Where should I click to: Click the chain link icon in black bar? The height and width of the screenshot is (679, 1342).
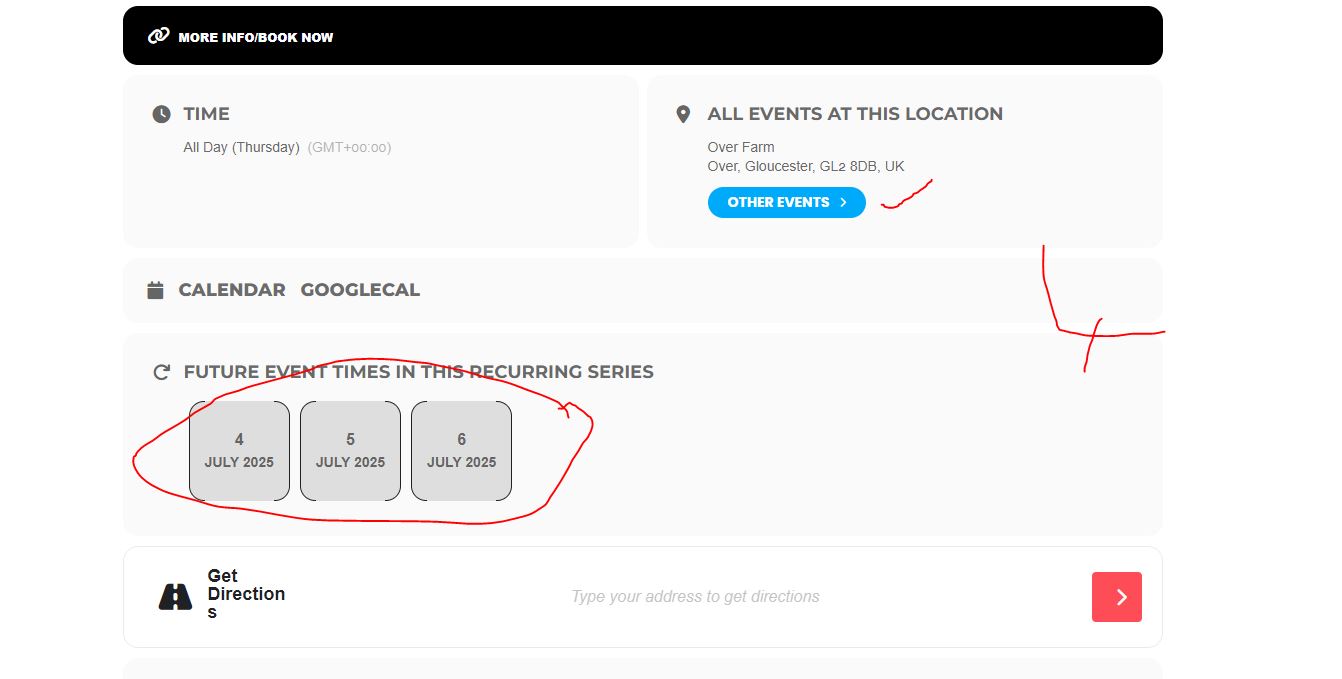158,36
